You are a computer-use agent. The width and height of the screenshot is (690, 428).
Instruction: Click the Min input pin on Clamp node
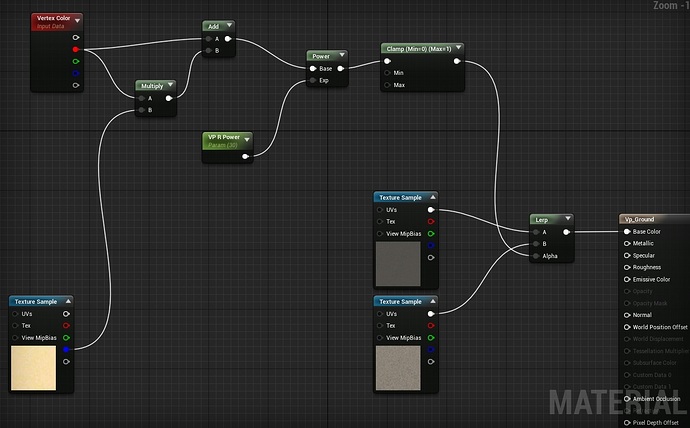(x=387, y=73)
